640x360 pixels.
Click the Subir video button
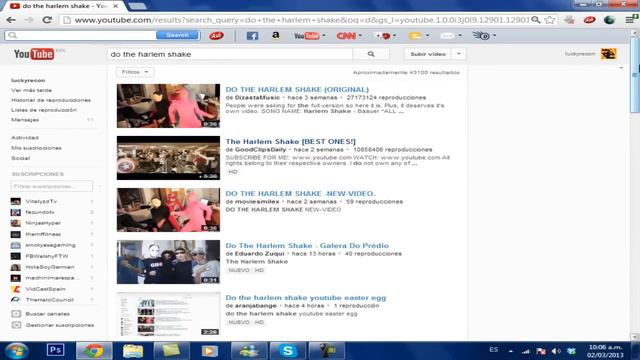[428, 54]
